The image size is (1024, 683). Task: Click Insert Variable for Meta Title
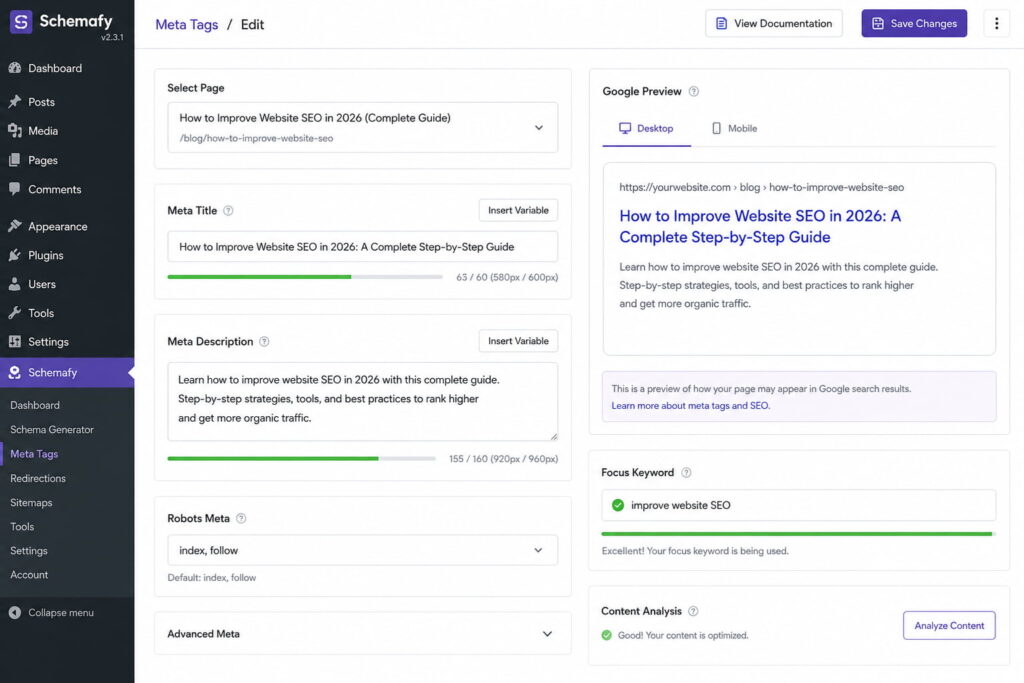click(518, 210)
